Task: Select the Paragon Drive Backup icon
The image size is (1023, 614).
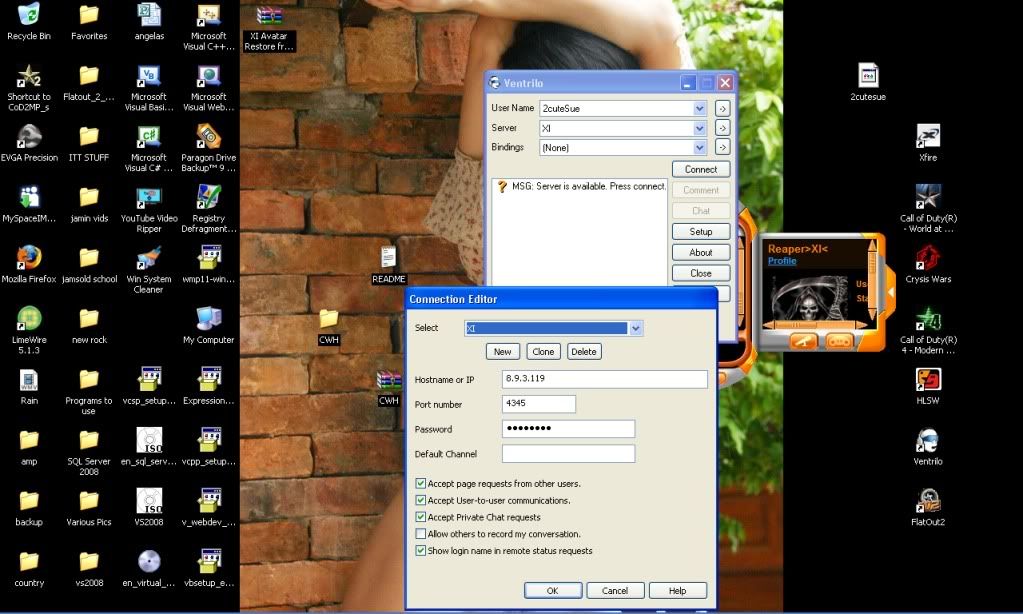Action: click(209, 148)
